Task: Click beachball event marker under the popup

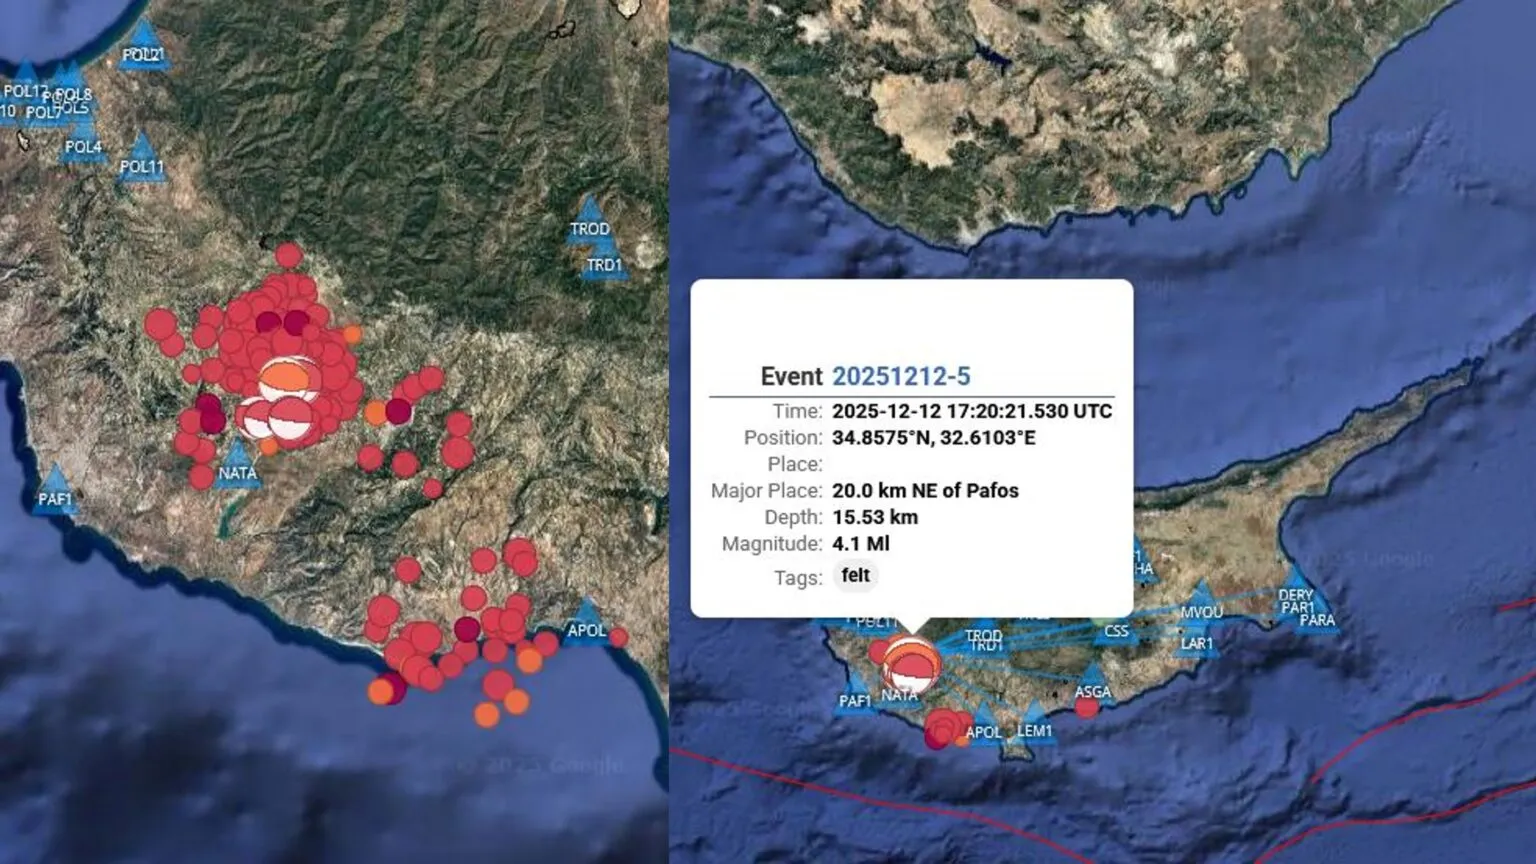Action: (x=911, y=664)
